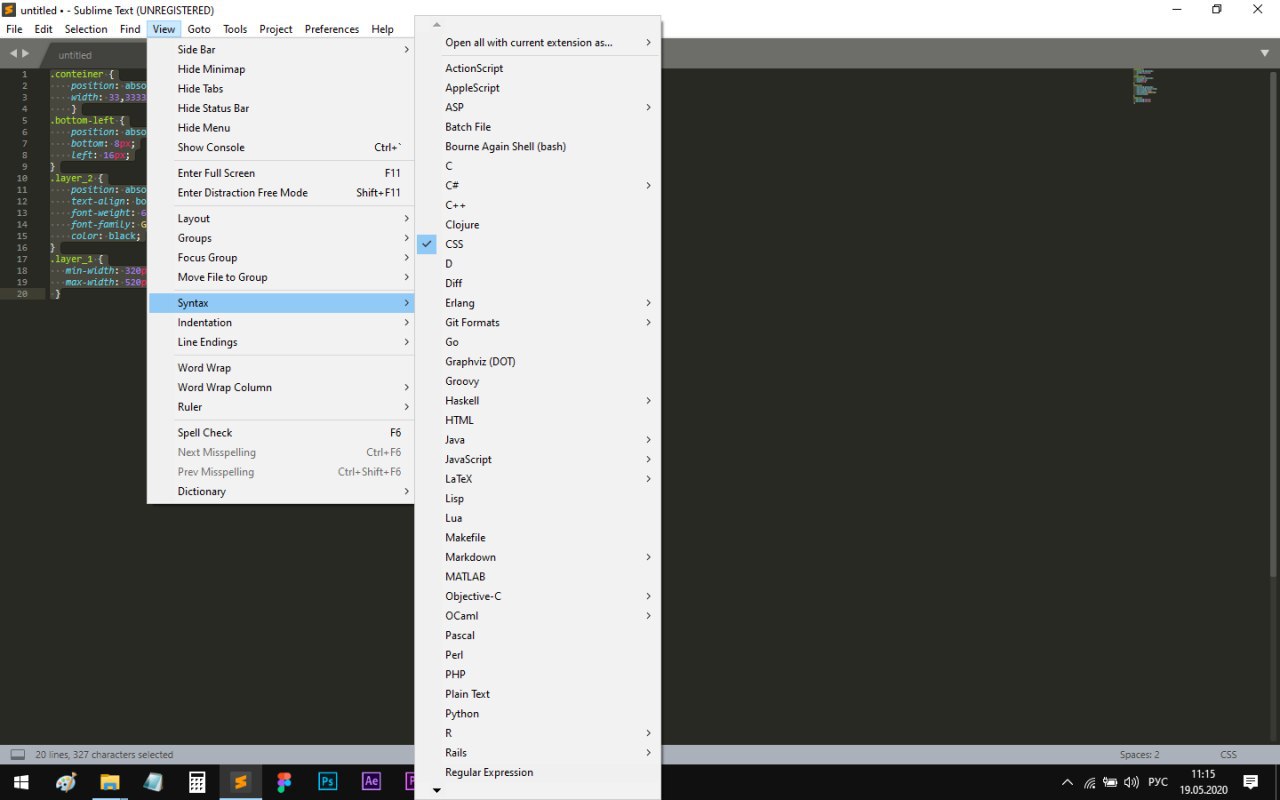Click the Sublime Text taskbar icon

[240, 782]
